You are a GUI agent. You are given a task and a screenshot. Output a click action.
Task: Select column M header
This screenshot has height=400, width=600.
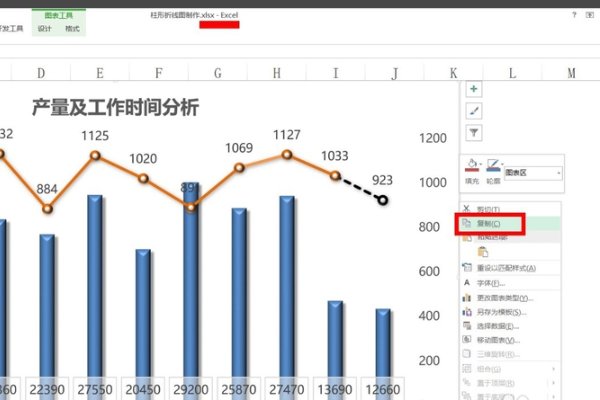pyautogui.click(x=571, y=73)
